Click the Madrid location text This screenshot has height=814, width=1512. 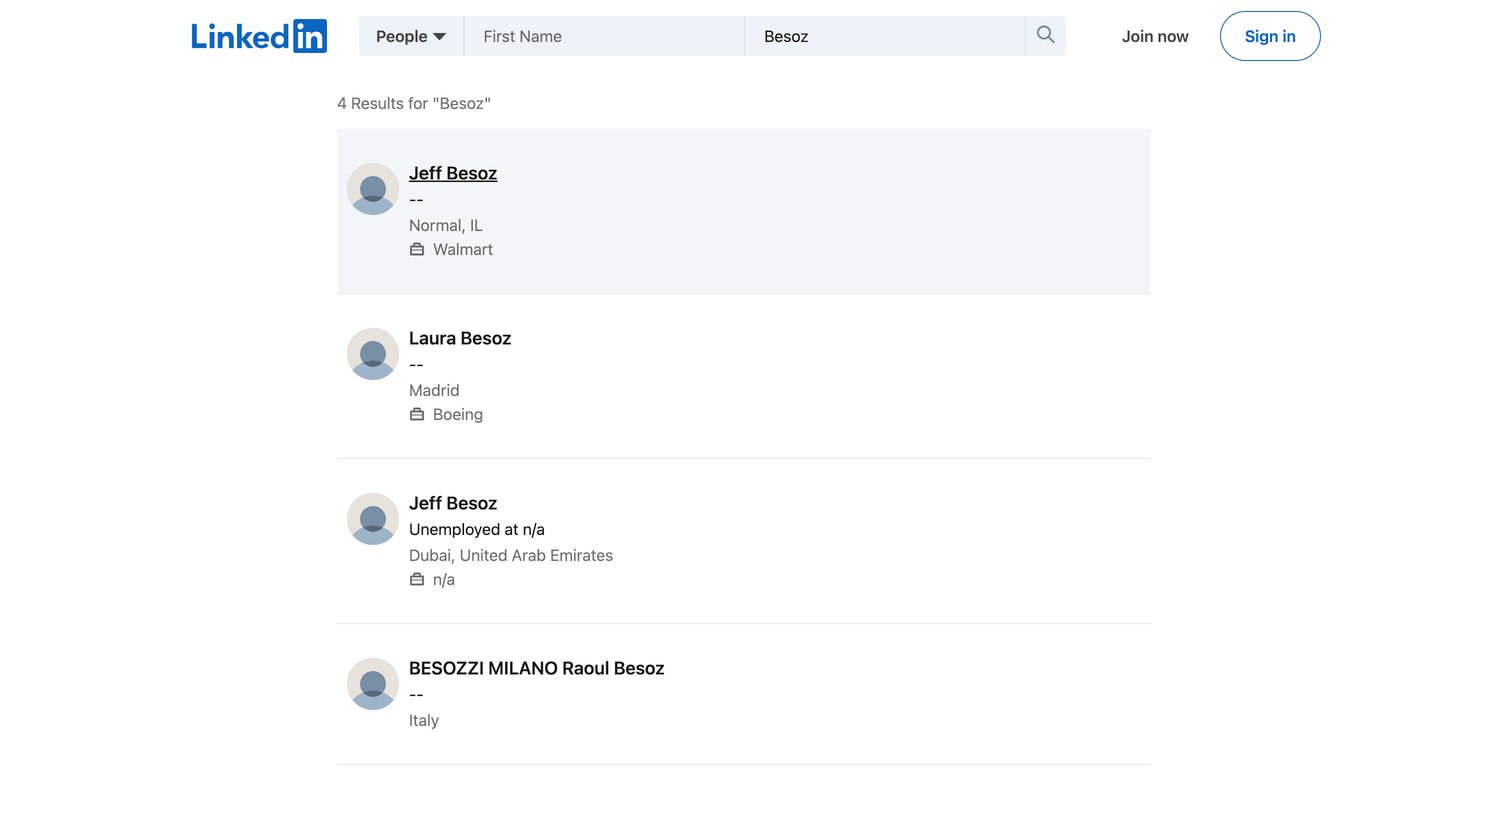pyautogui.click(x=434, y=390)
